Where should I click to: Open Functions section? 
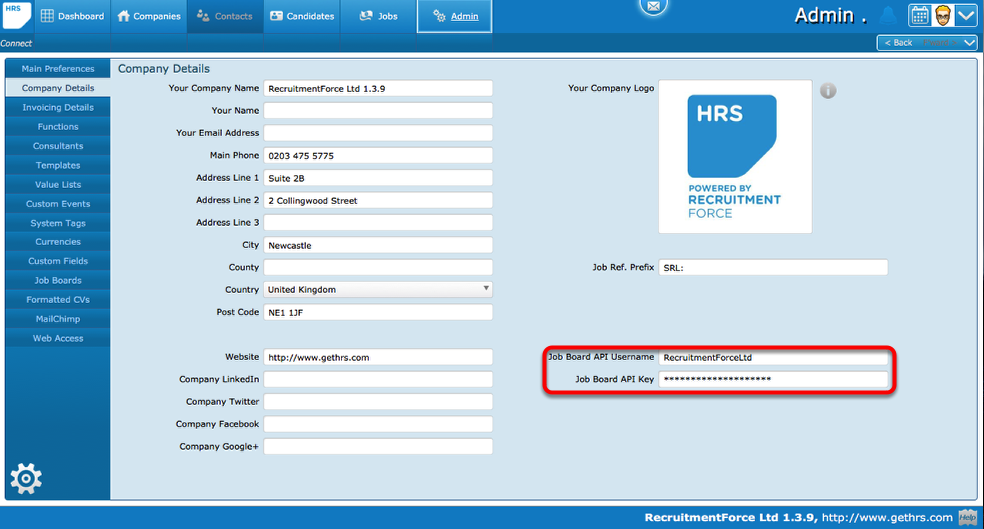[58, 126]
